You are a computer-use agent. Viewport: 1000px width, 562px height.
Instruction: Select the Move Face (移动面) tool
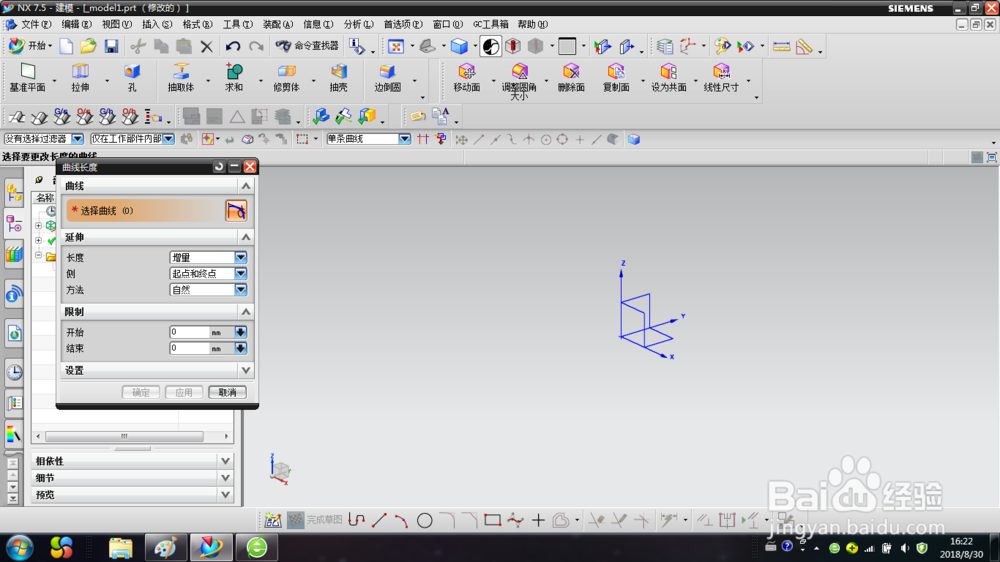pos(467,78)
